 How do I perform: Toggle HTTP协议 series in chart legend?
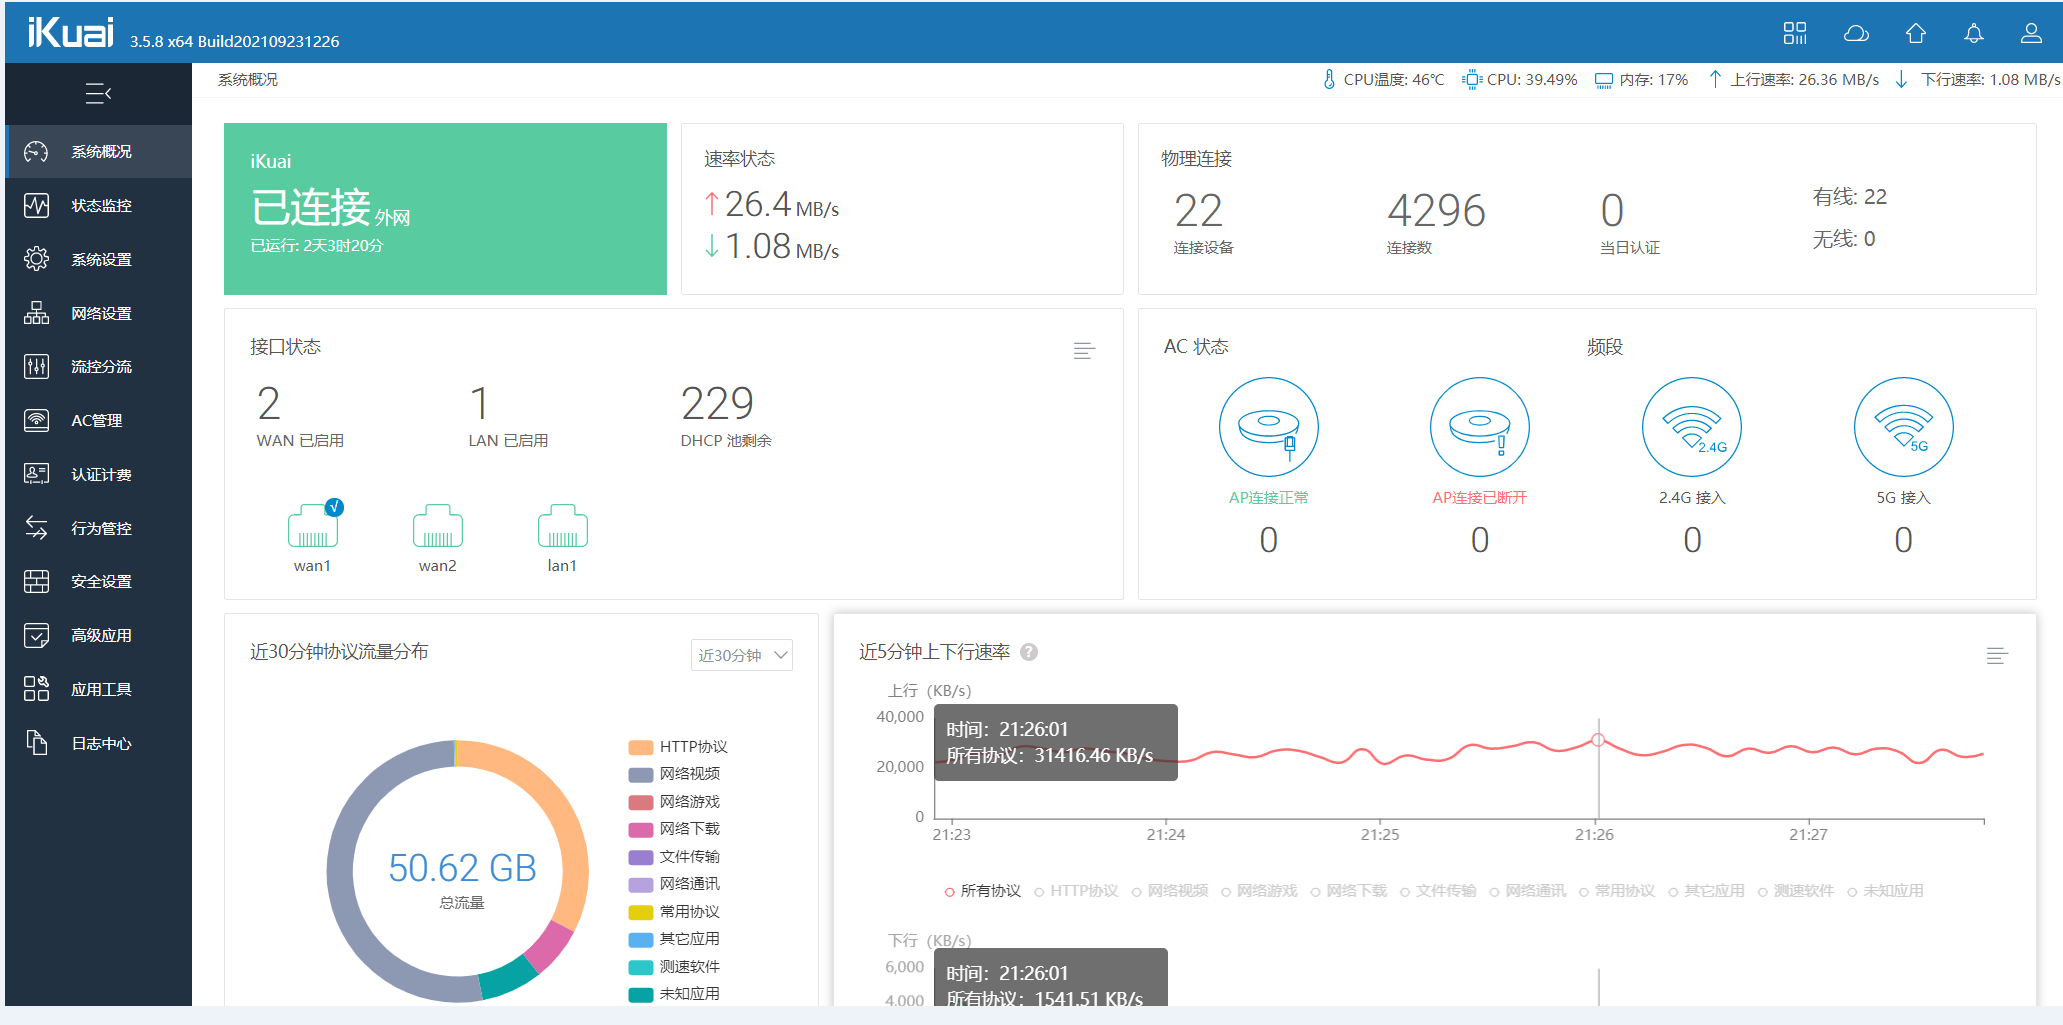[1076, 891]
